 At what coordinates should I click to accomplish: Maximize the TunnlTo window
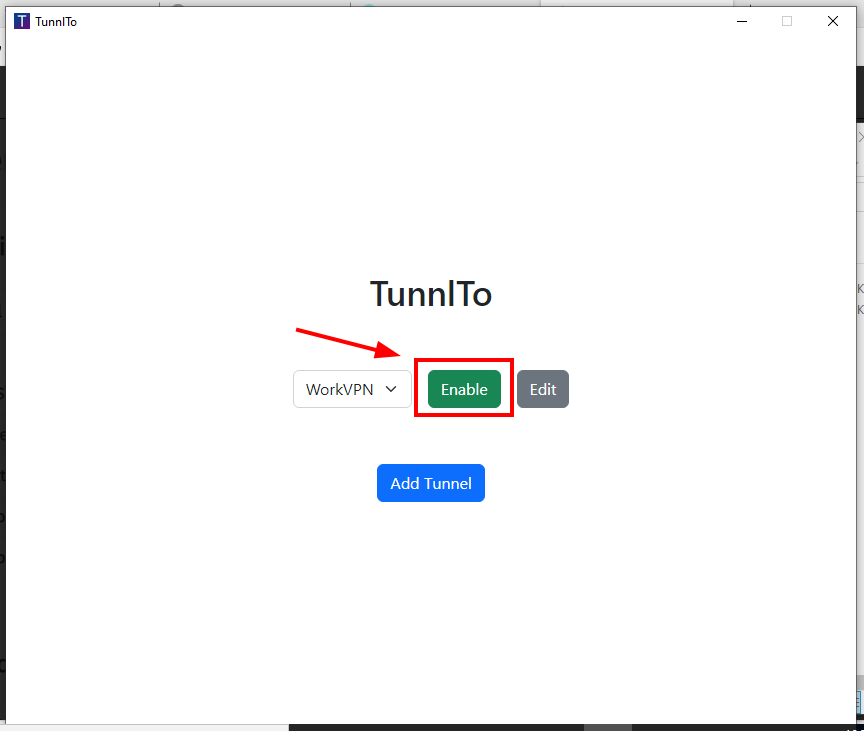point(787,21)
